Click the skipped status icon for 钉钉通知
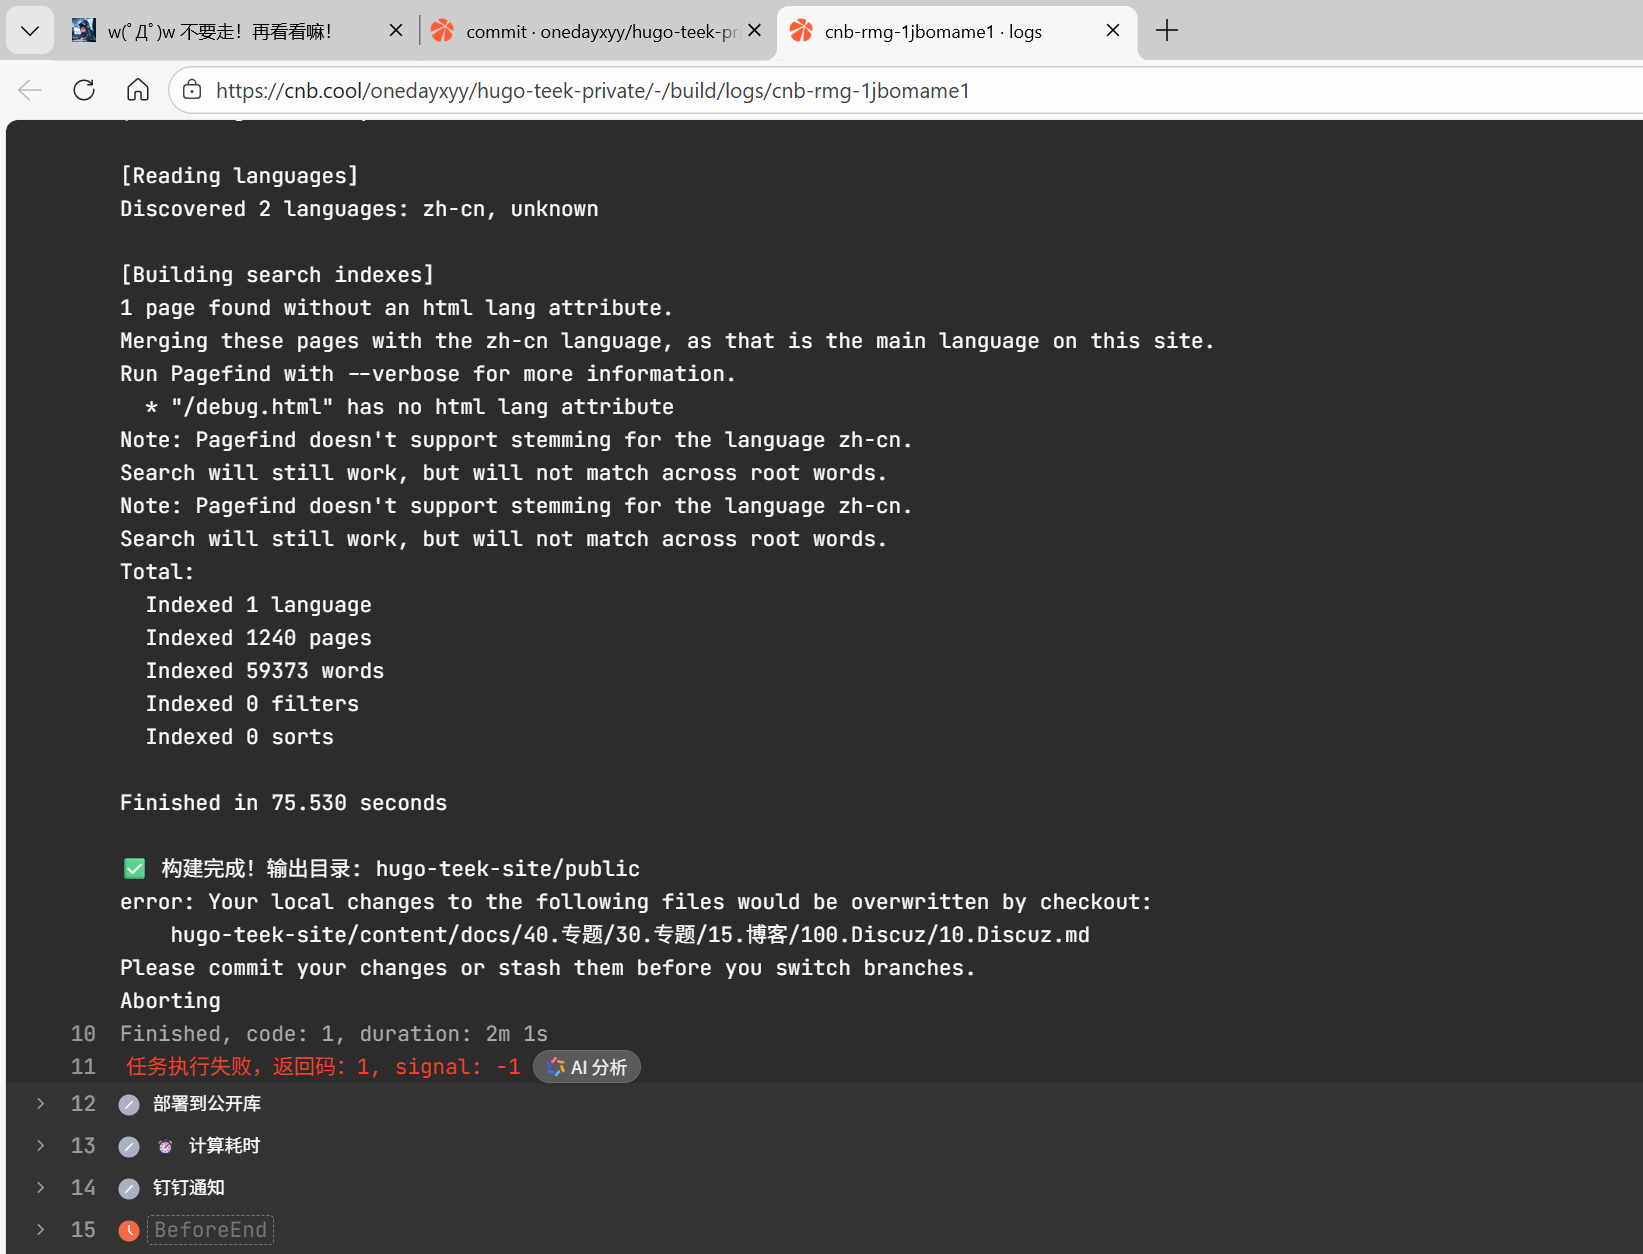The width and height of the screenshot is (1643, 1254). coord(129,1188)
